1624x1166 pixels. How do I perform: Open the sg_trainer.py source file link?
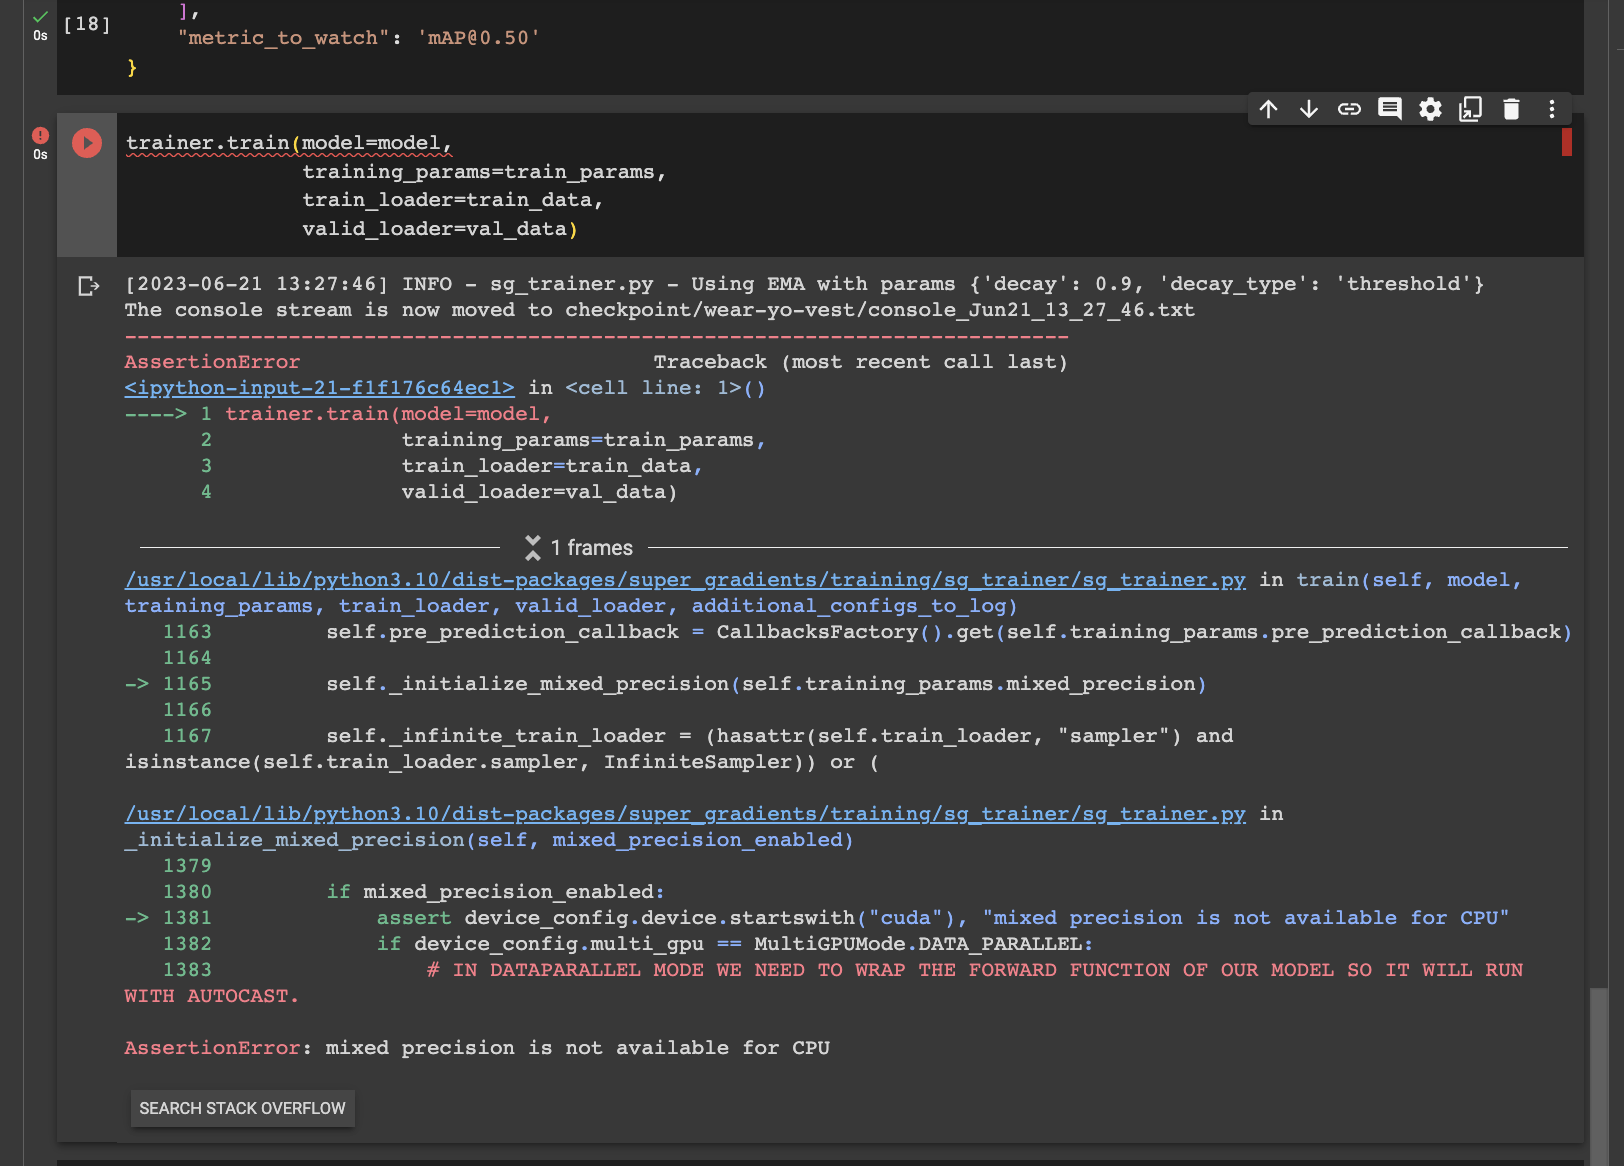[x=684, y=579]
